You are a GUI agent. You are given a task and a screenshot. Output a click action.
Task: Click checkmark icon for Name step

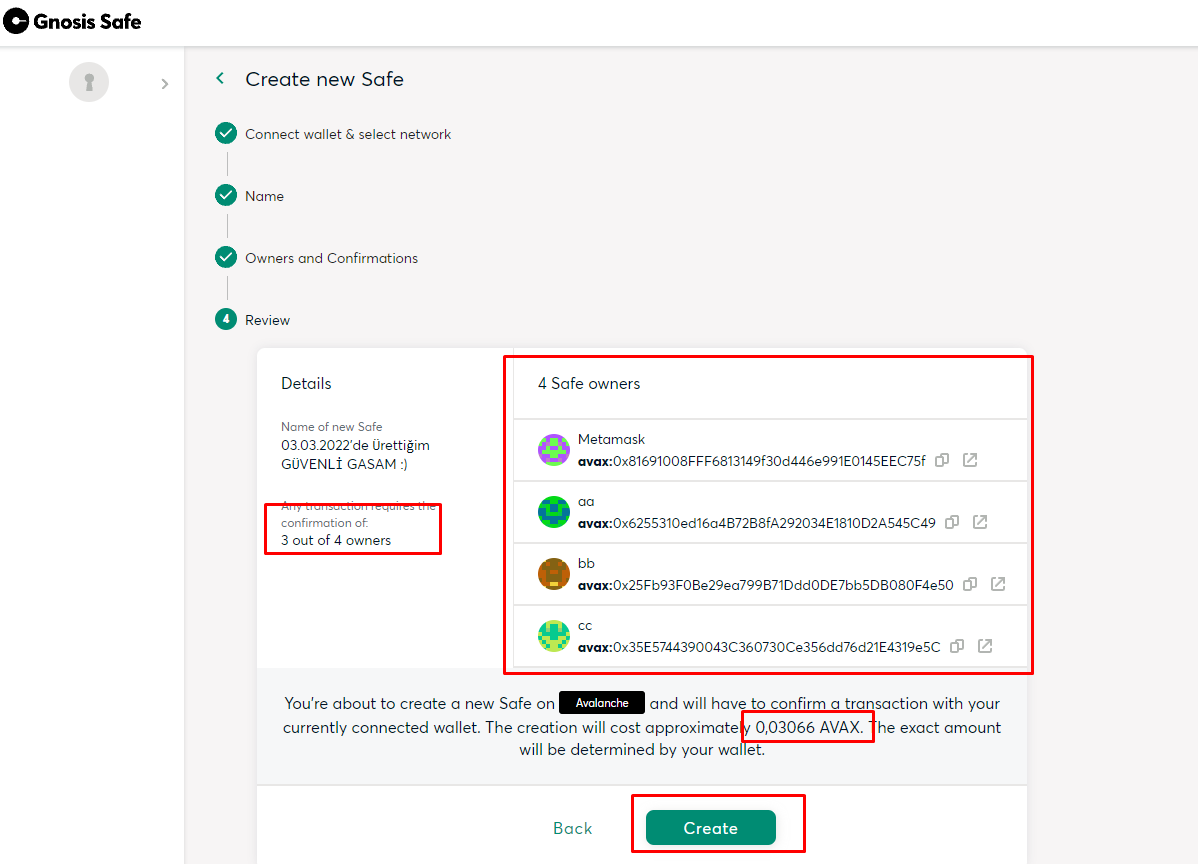[x=225, y=196]
